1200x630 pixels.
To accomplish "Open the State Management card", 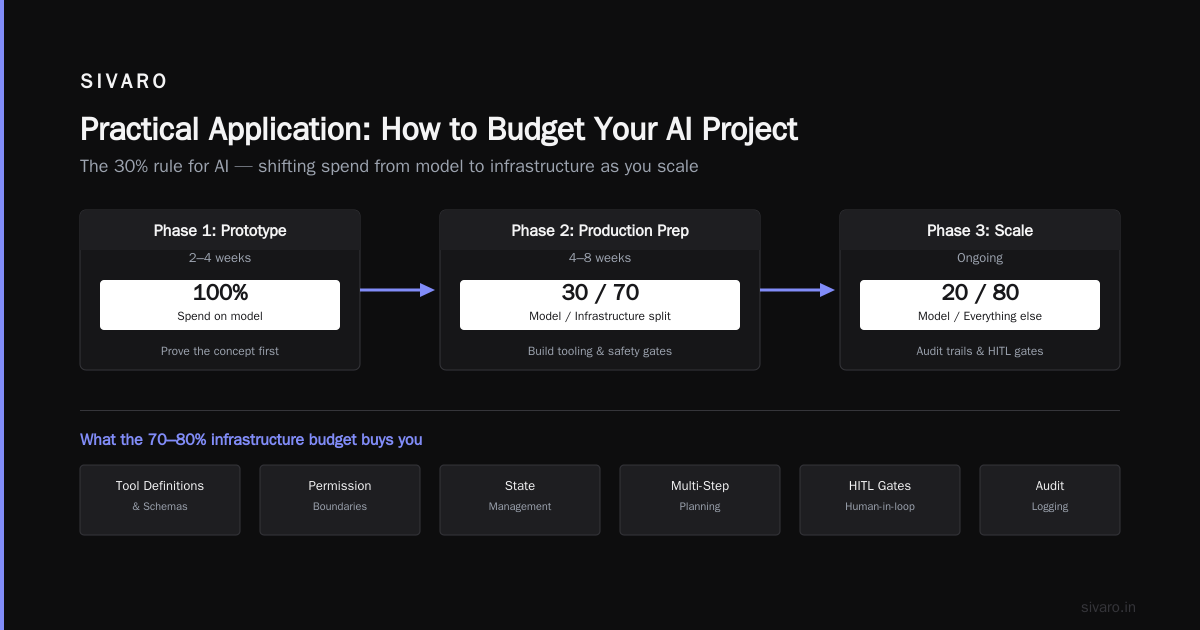I will pyautogui.click(x=520, y=500).
